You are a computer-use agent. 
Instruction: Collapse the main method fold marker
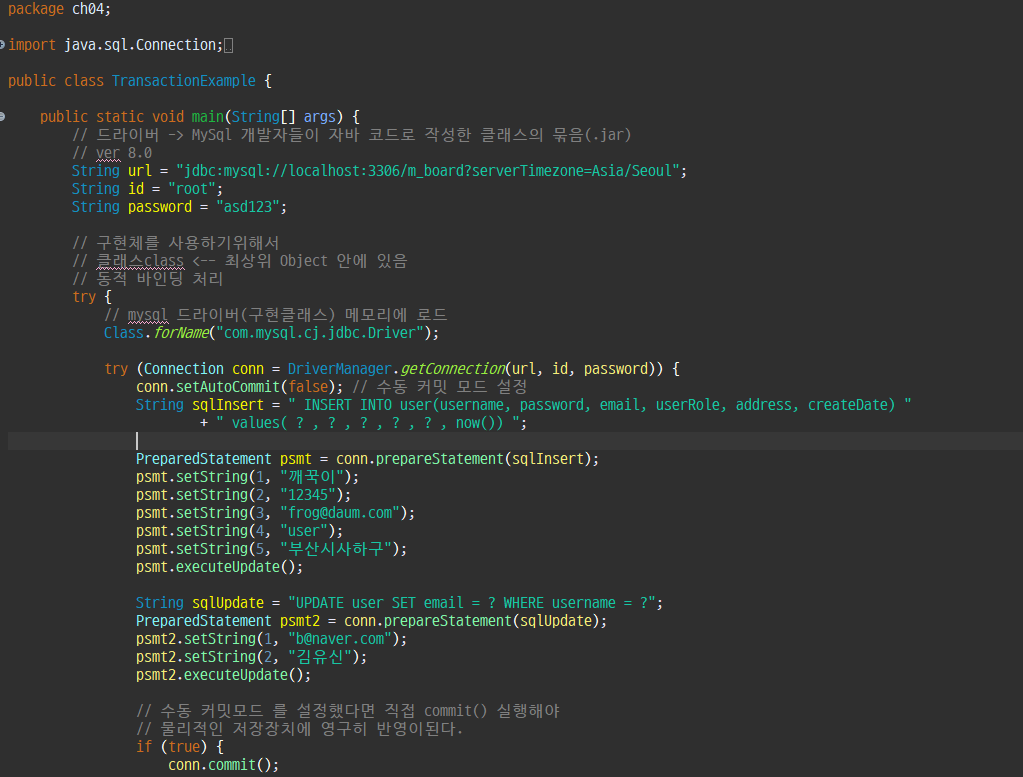pyautogui.click(x=2, y=117)
